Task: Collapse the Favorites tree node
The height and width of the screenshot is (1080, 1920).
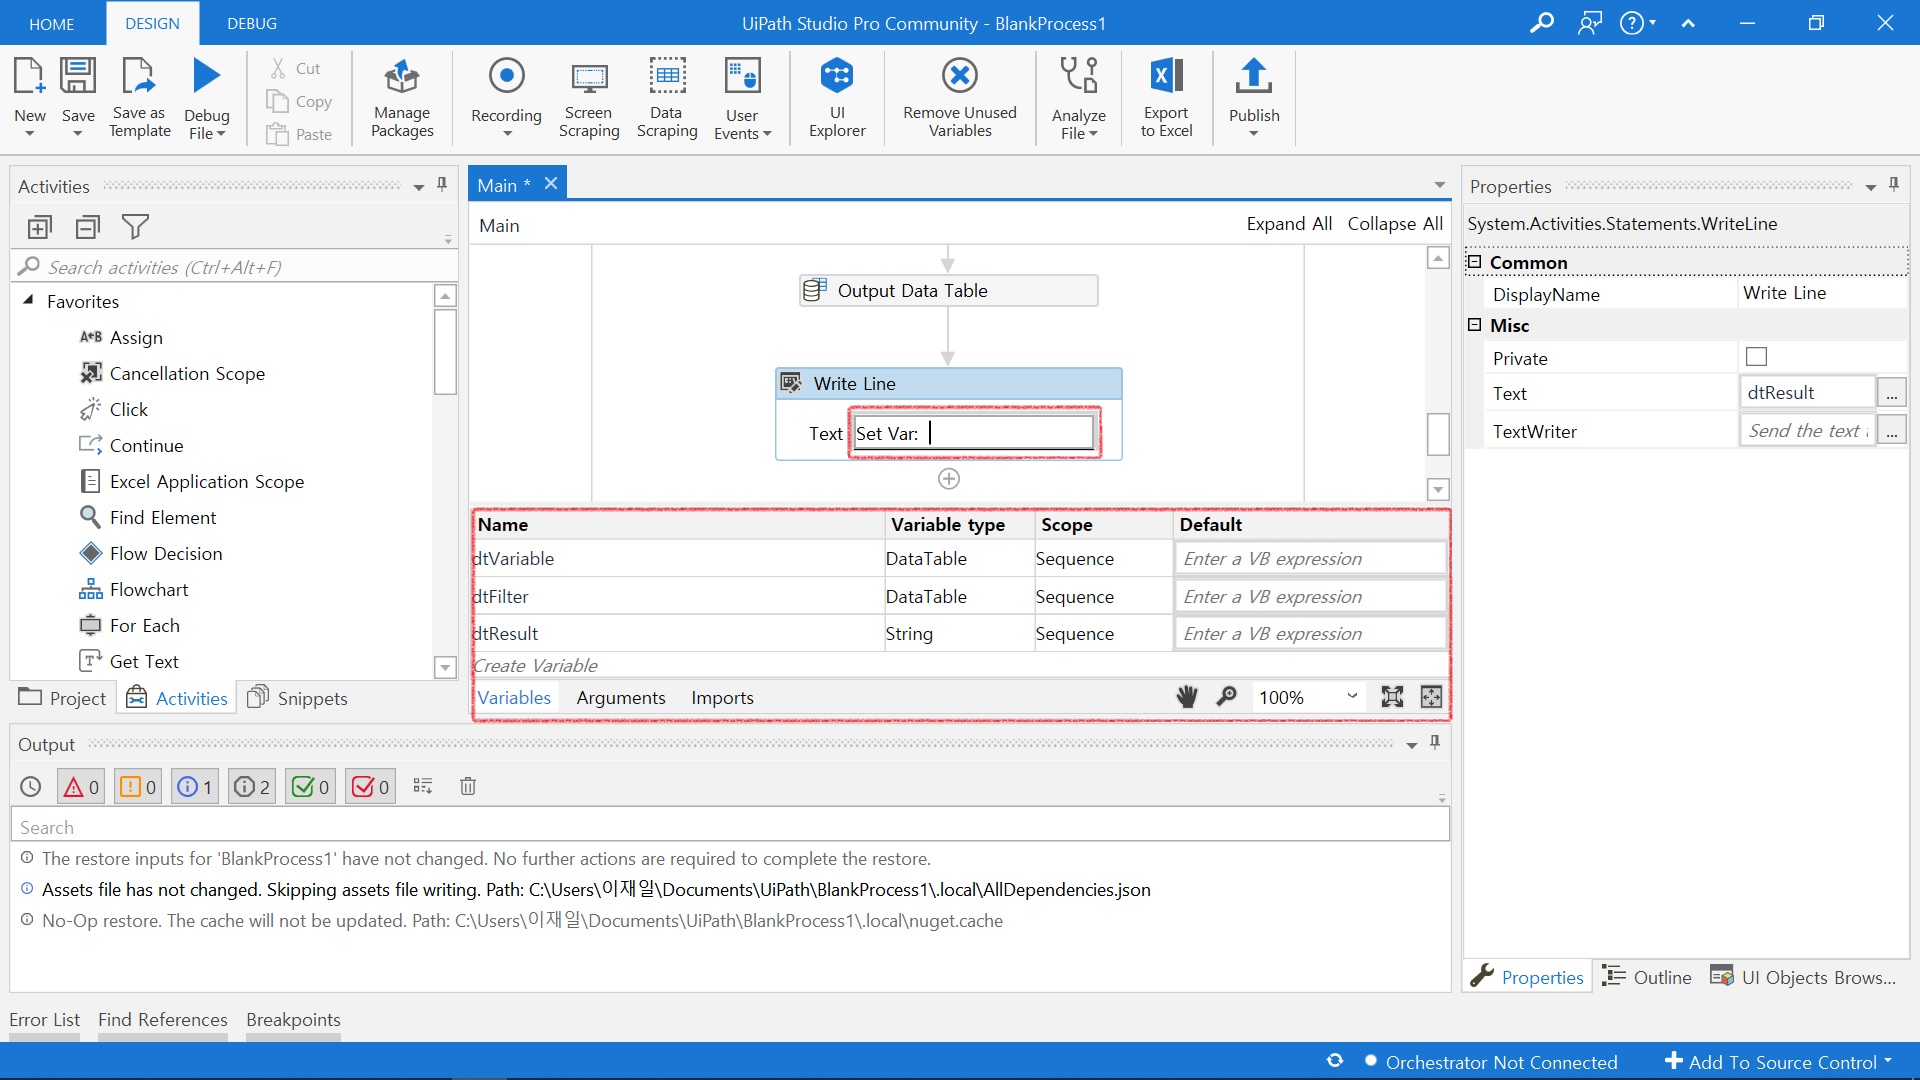Action: pos(28,300)
